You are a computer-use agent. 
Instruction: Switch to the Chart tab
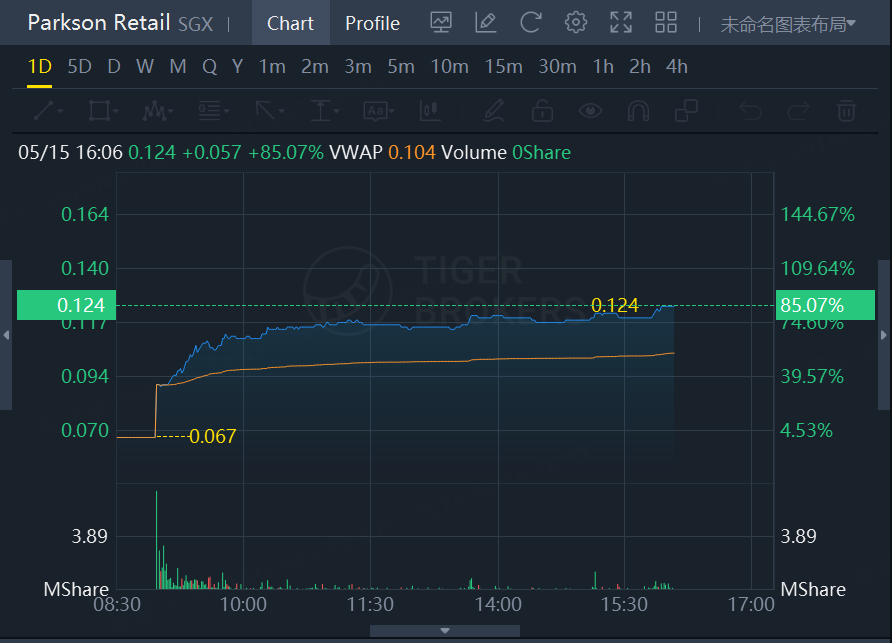tap(290, 23)
